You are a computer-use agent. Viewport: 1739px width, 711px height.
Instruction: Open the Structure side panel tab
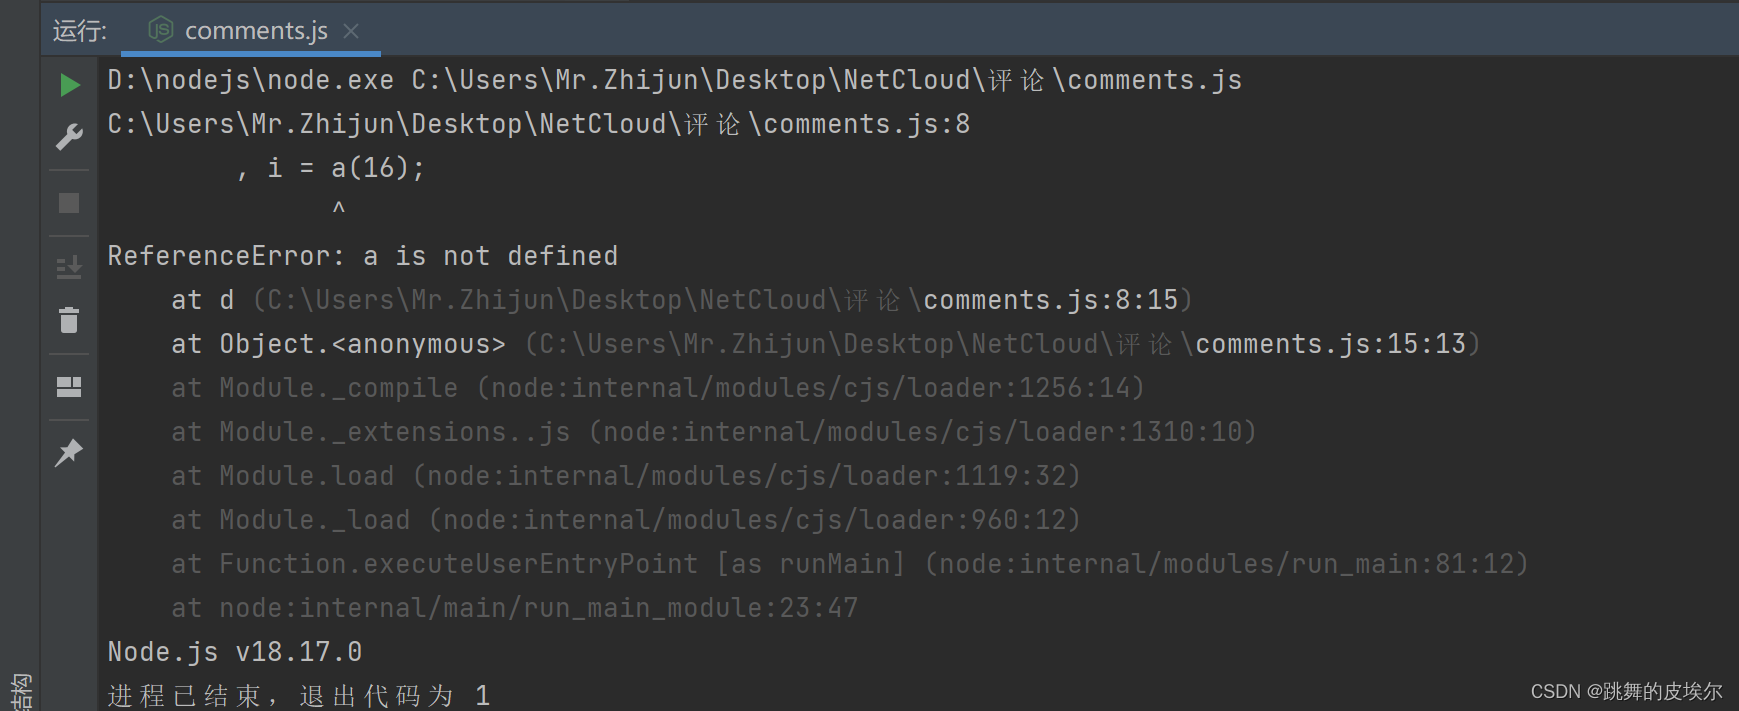point(21,692)
